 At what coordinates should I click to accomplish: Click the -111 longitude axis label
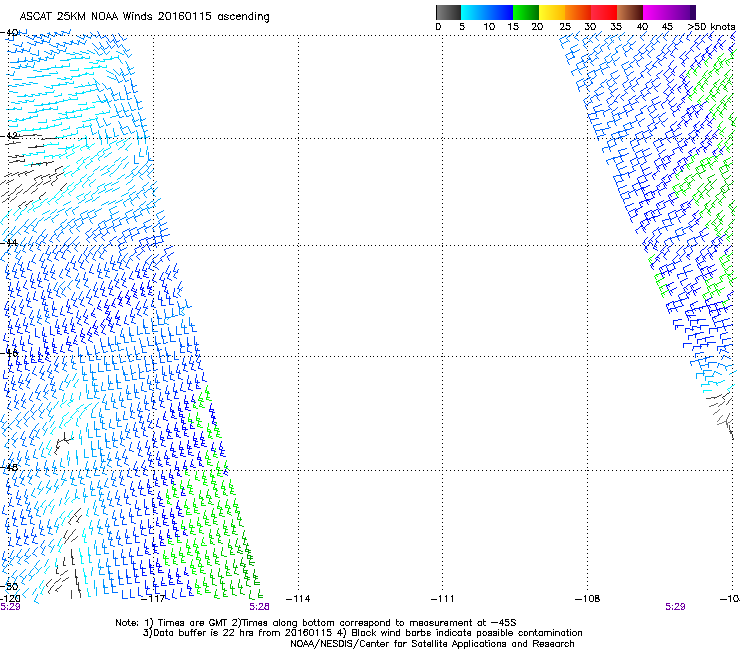442,599
